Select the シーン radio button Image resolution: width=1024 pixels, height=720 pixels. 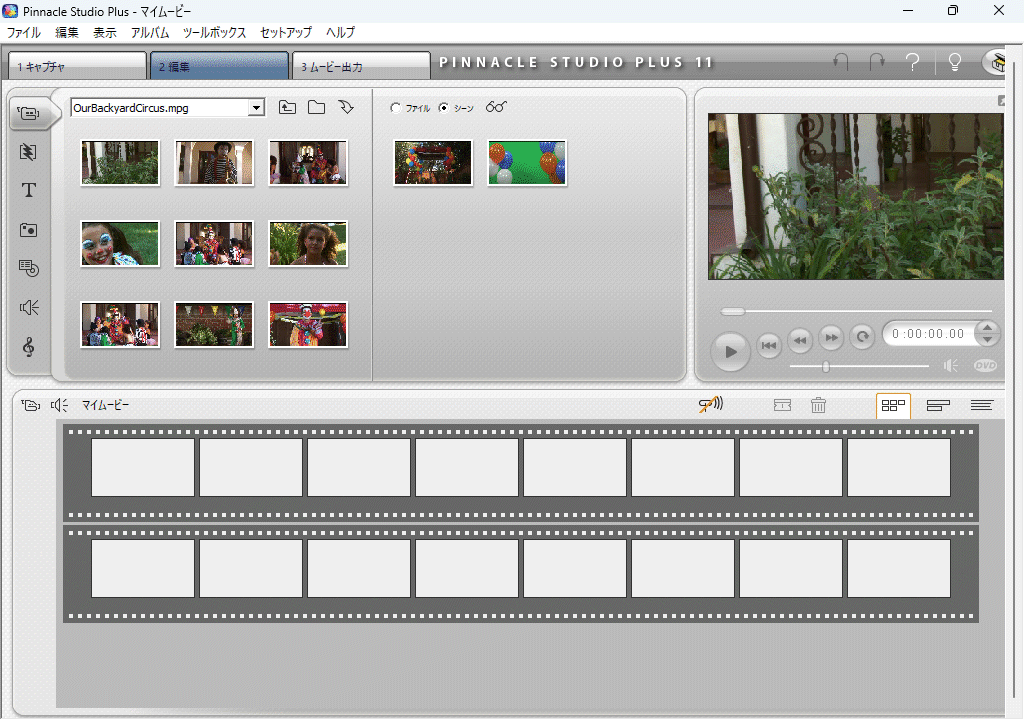click(443, 108)
